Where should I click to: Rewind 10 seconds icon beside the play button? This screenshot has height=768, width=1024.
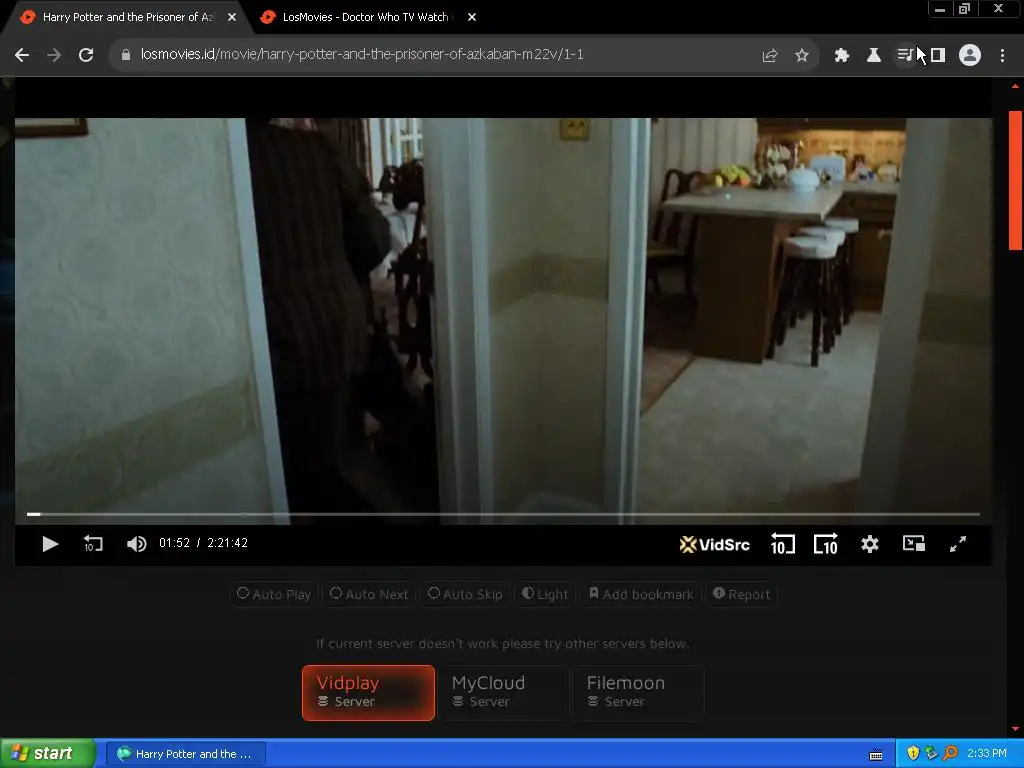93,543
